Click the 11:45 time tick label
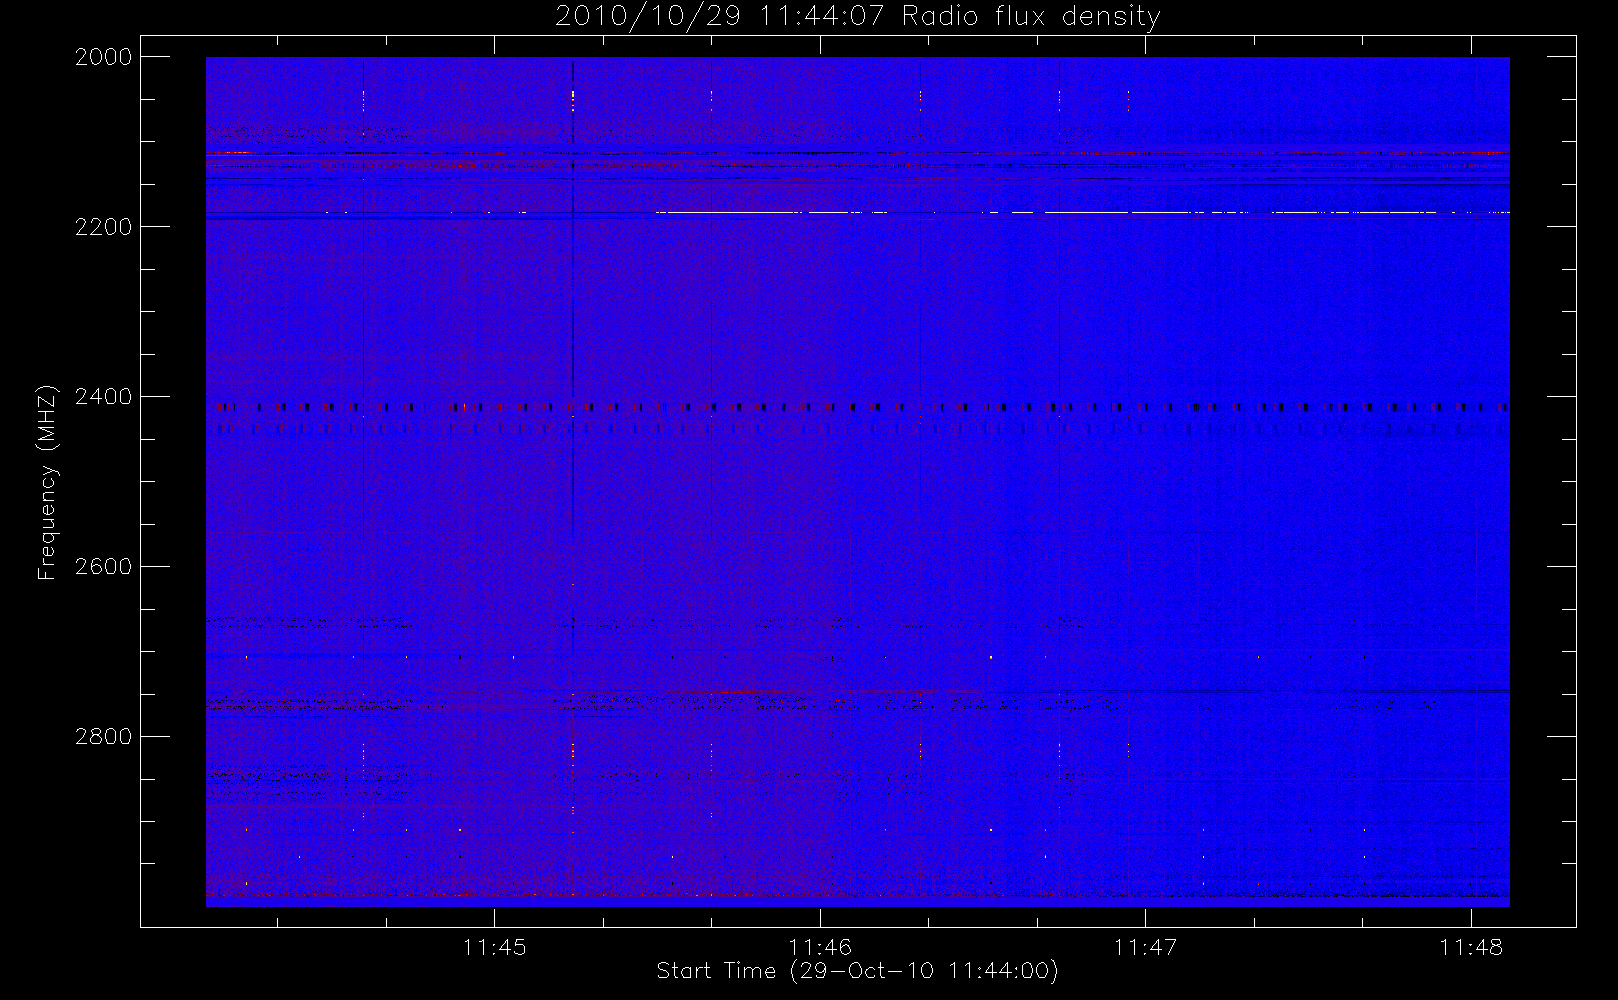The width and height of the screenshot is (1618, 1000). point(494,947)
